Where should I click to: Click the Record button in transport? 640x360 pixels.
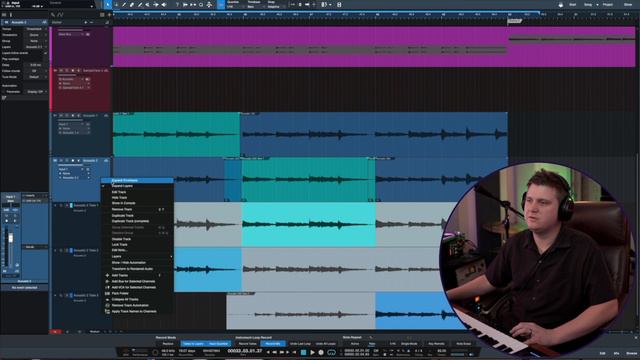coord(321,352)
